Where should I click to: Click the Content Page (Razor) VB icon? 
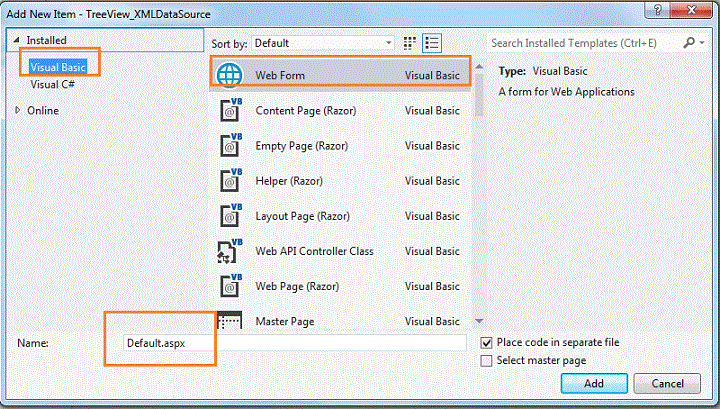pos(231,110)
